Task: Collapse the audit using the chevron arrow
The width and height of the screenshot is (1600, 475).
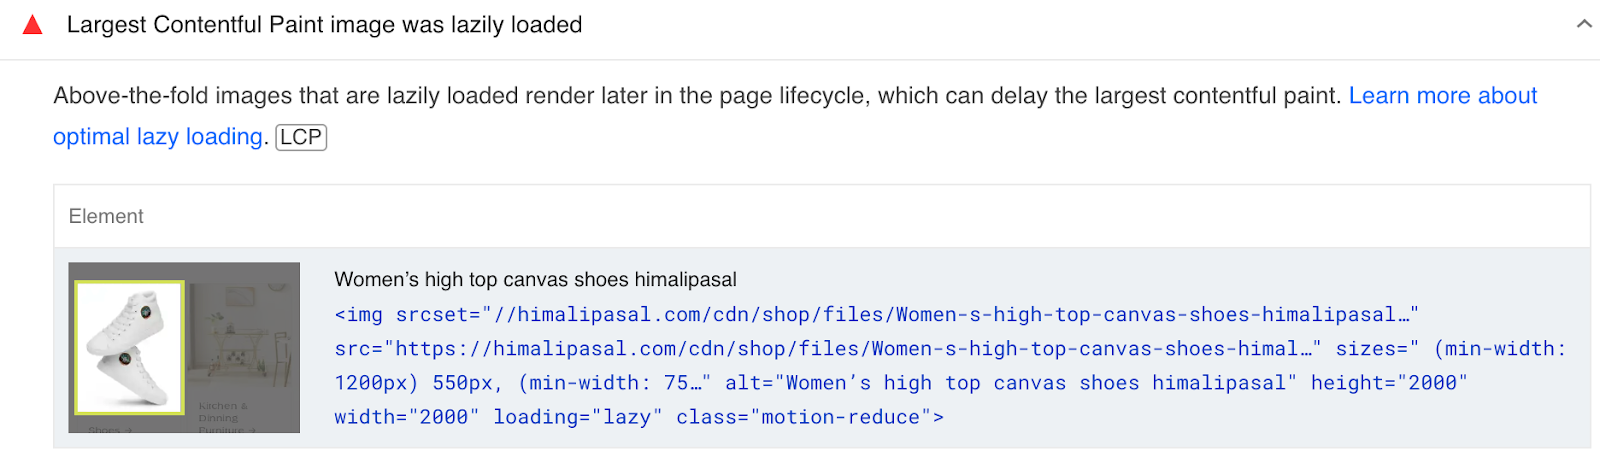Action: [x=1583, y=24]
